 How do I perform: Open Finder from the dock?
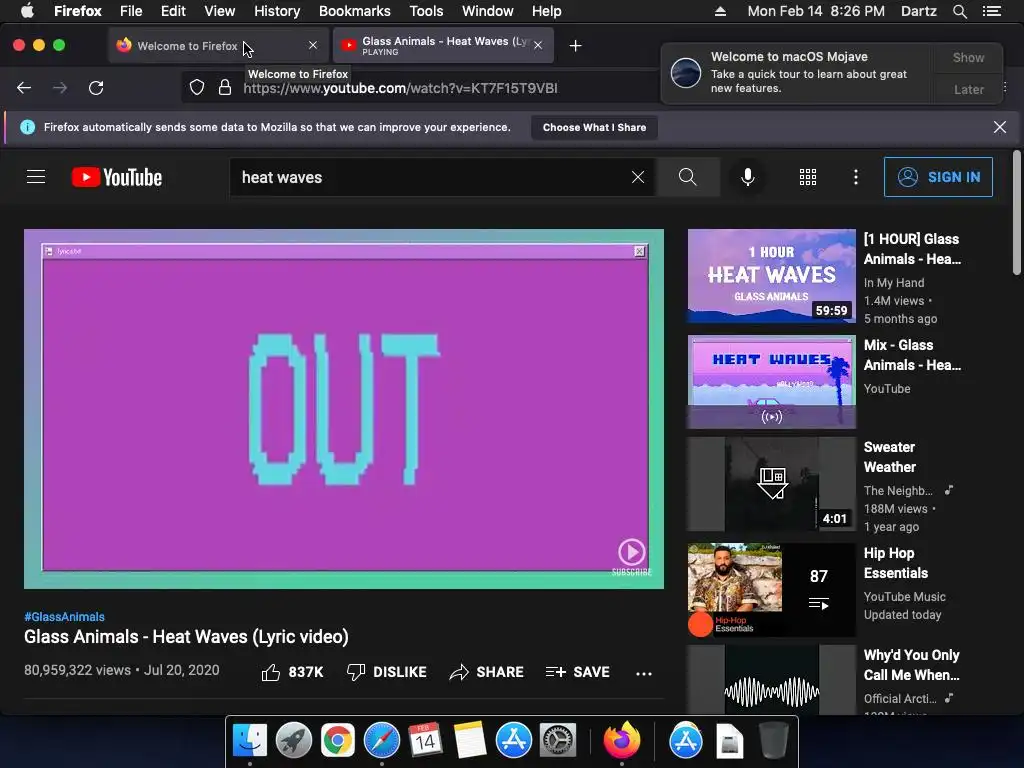click(x=250, y=741)
